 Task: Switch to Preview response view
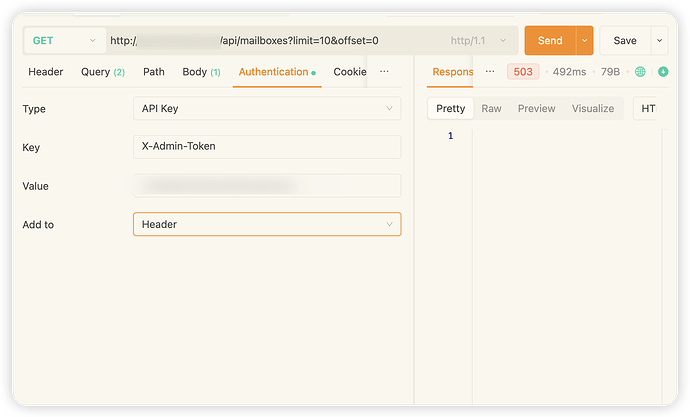point(536,108)
